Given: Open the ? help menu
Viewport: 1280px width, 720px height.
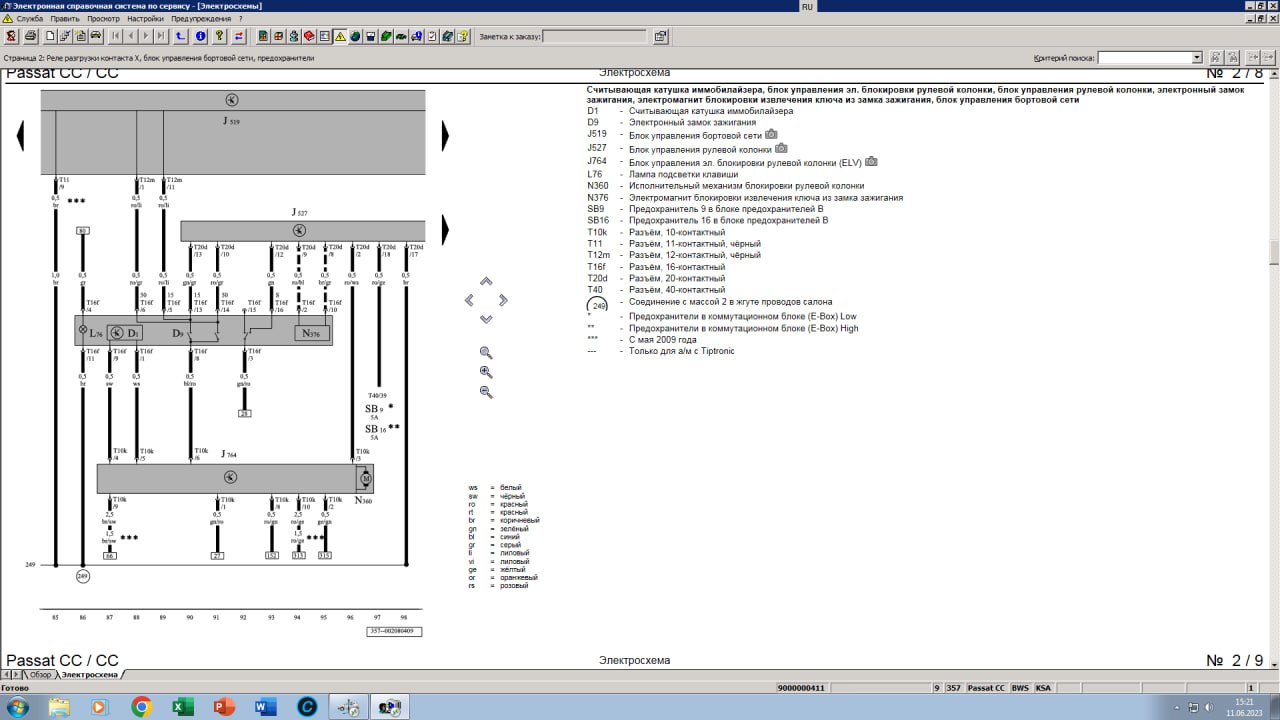Looking at the screenshot, I should click(x=240, y=18).
